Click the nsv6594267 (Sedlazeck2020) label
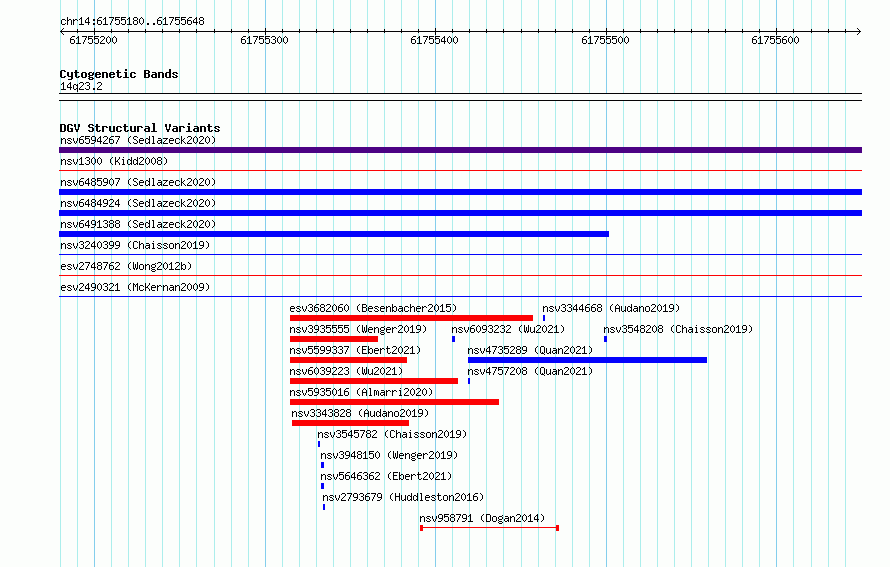This screenshot has width=890, height=567. [x=138, y=140]
